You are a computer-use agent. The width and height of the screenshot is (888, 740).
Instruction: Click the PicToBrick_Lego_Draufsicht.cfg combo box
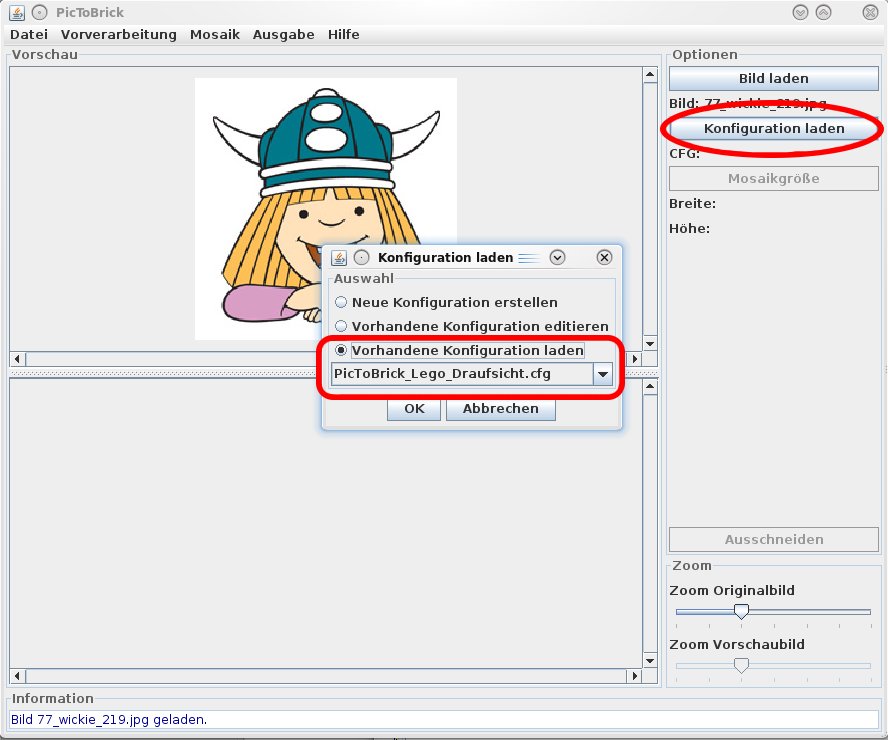(472, 374)
